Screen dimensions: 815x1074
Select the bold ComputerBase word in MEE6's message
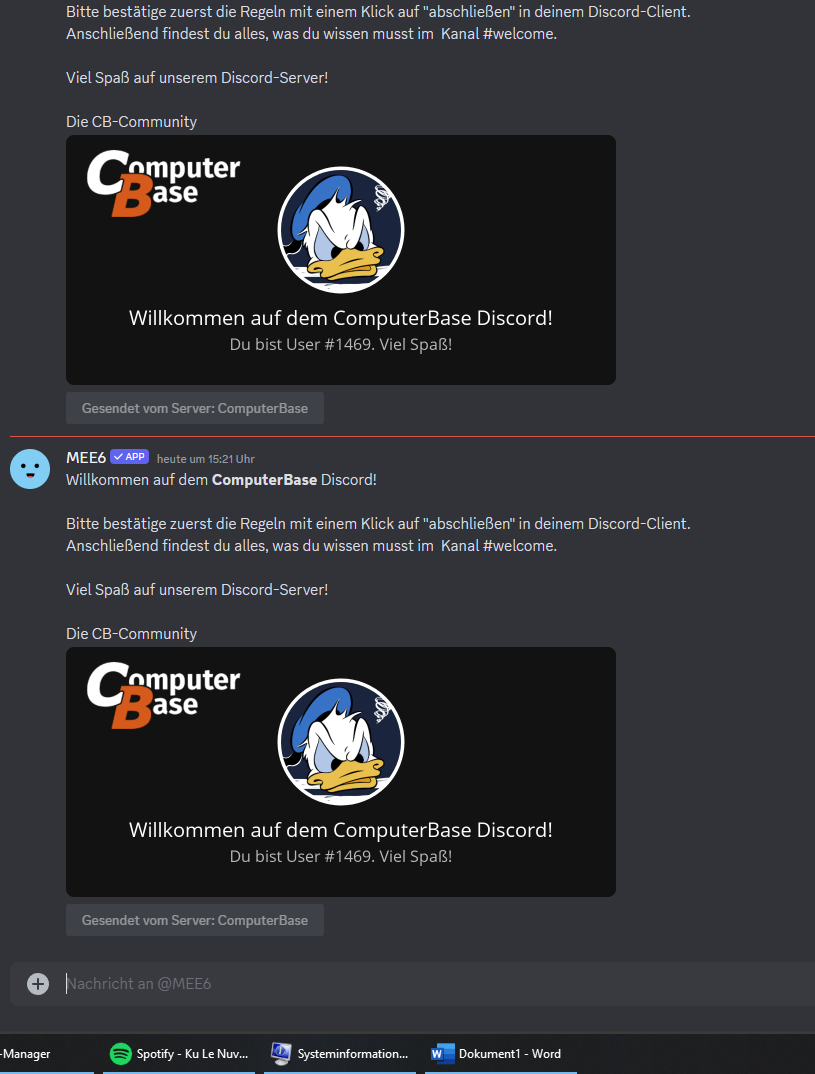[x=264, y=479]
